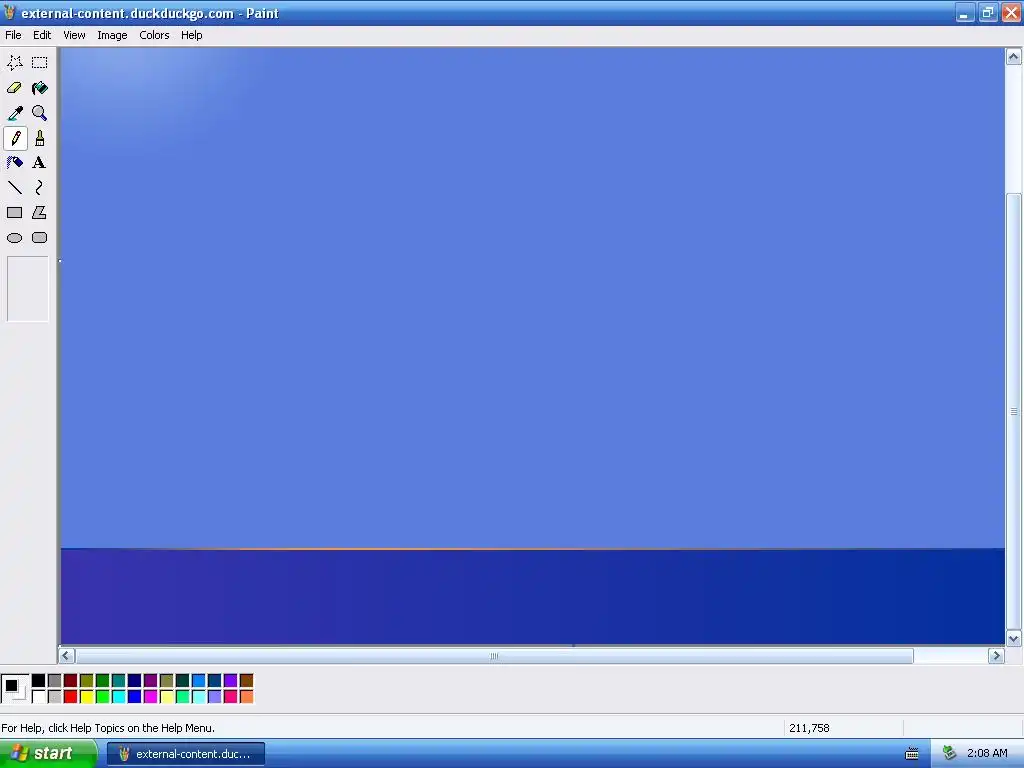
Task: Click the horizontal scrollbar right arrow
Action: coord(996,656)
